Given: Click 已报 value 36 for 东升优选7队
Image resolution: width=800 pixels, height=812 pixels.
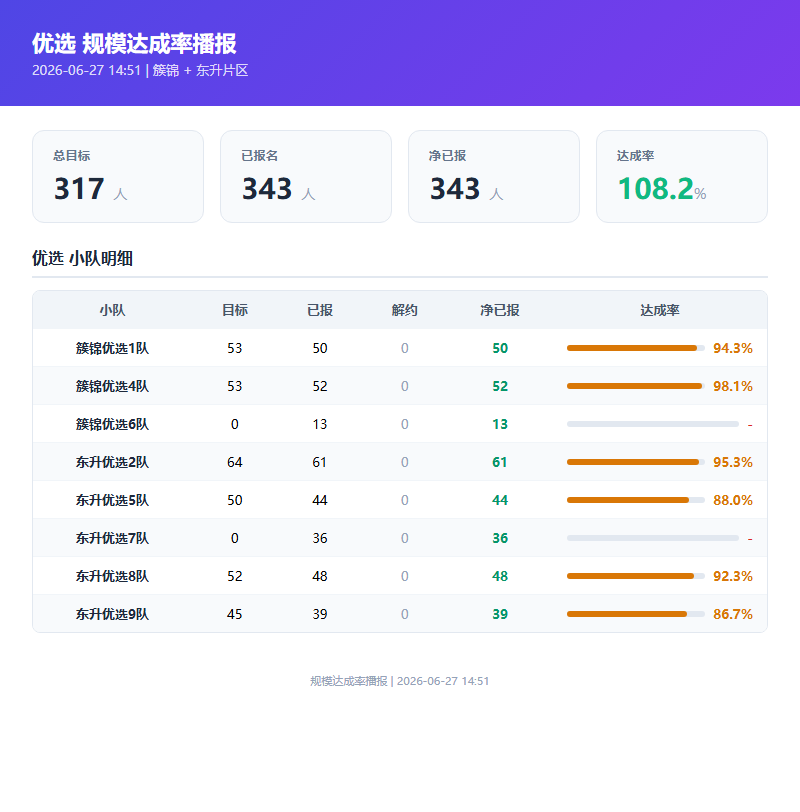Looking at the screenshot, I should point(319,538).
